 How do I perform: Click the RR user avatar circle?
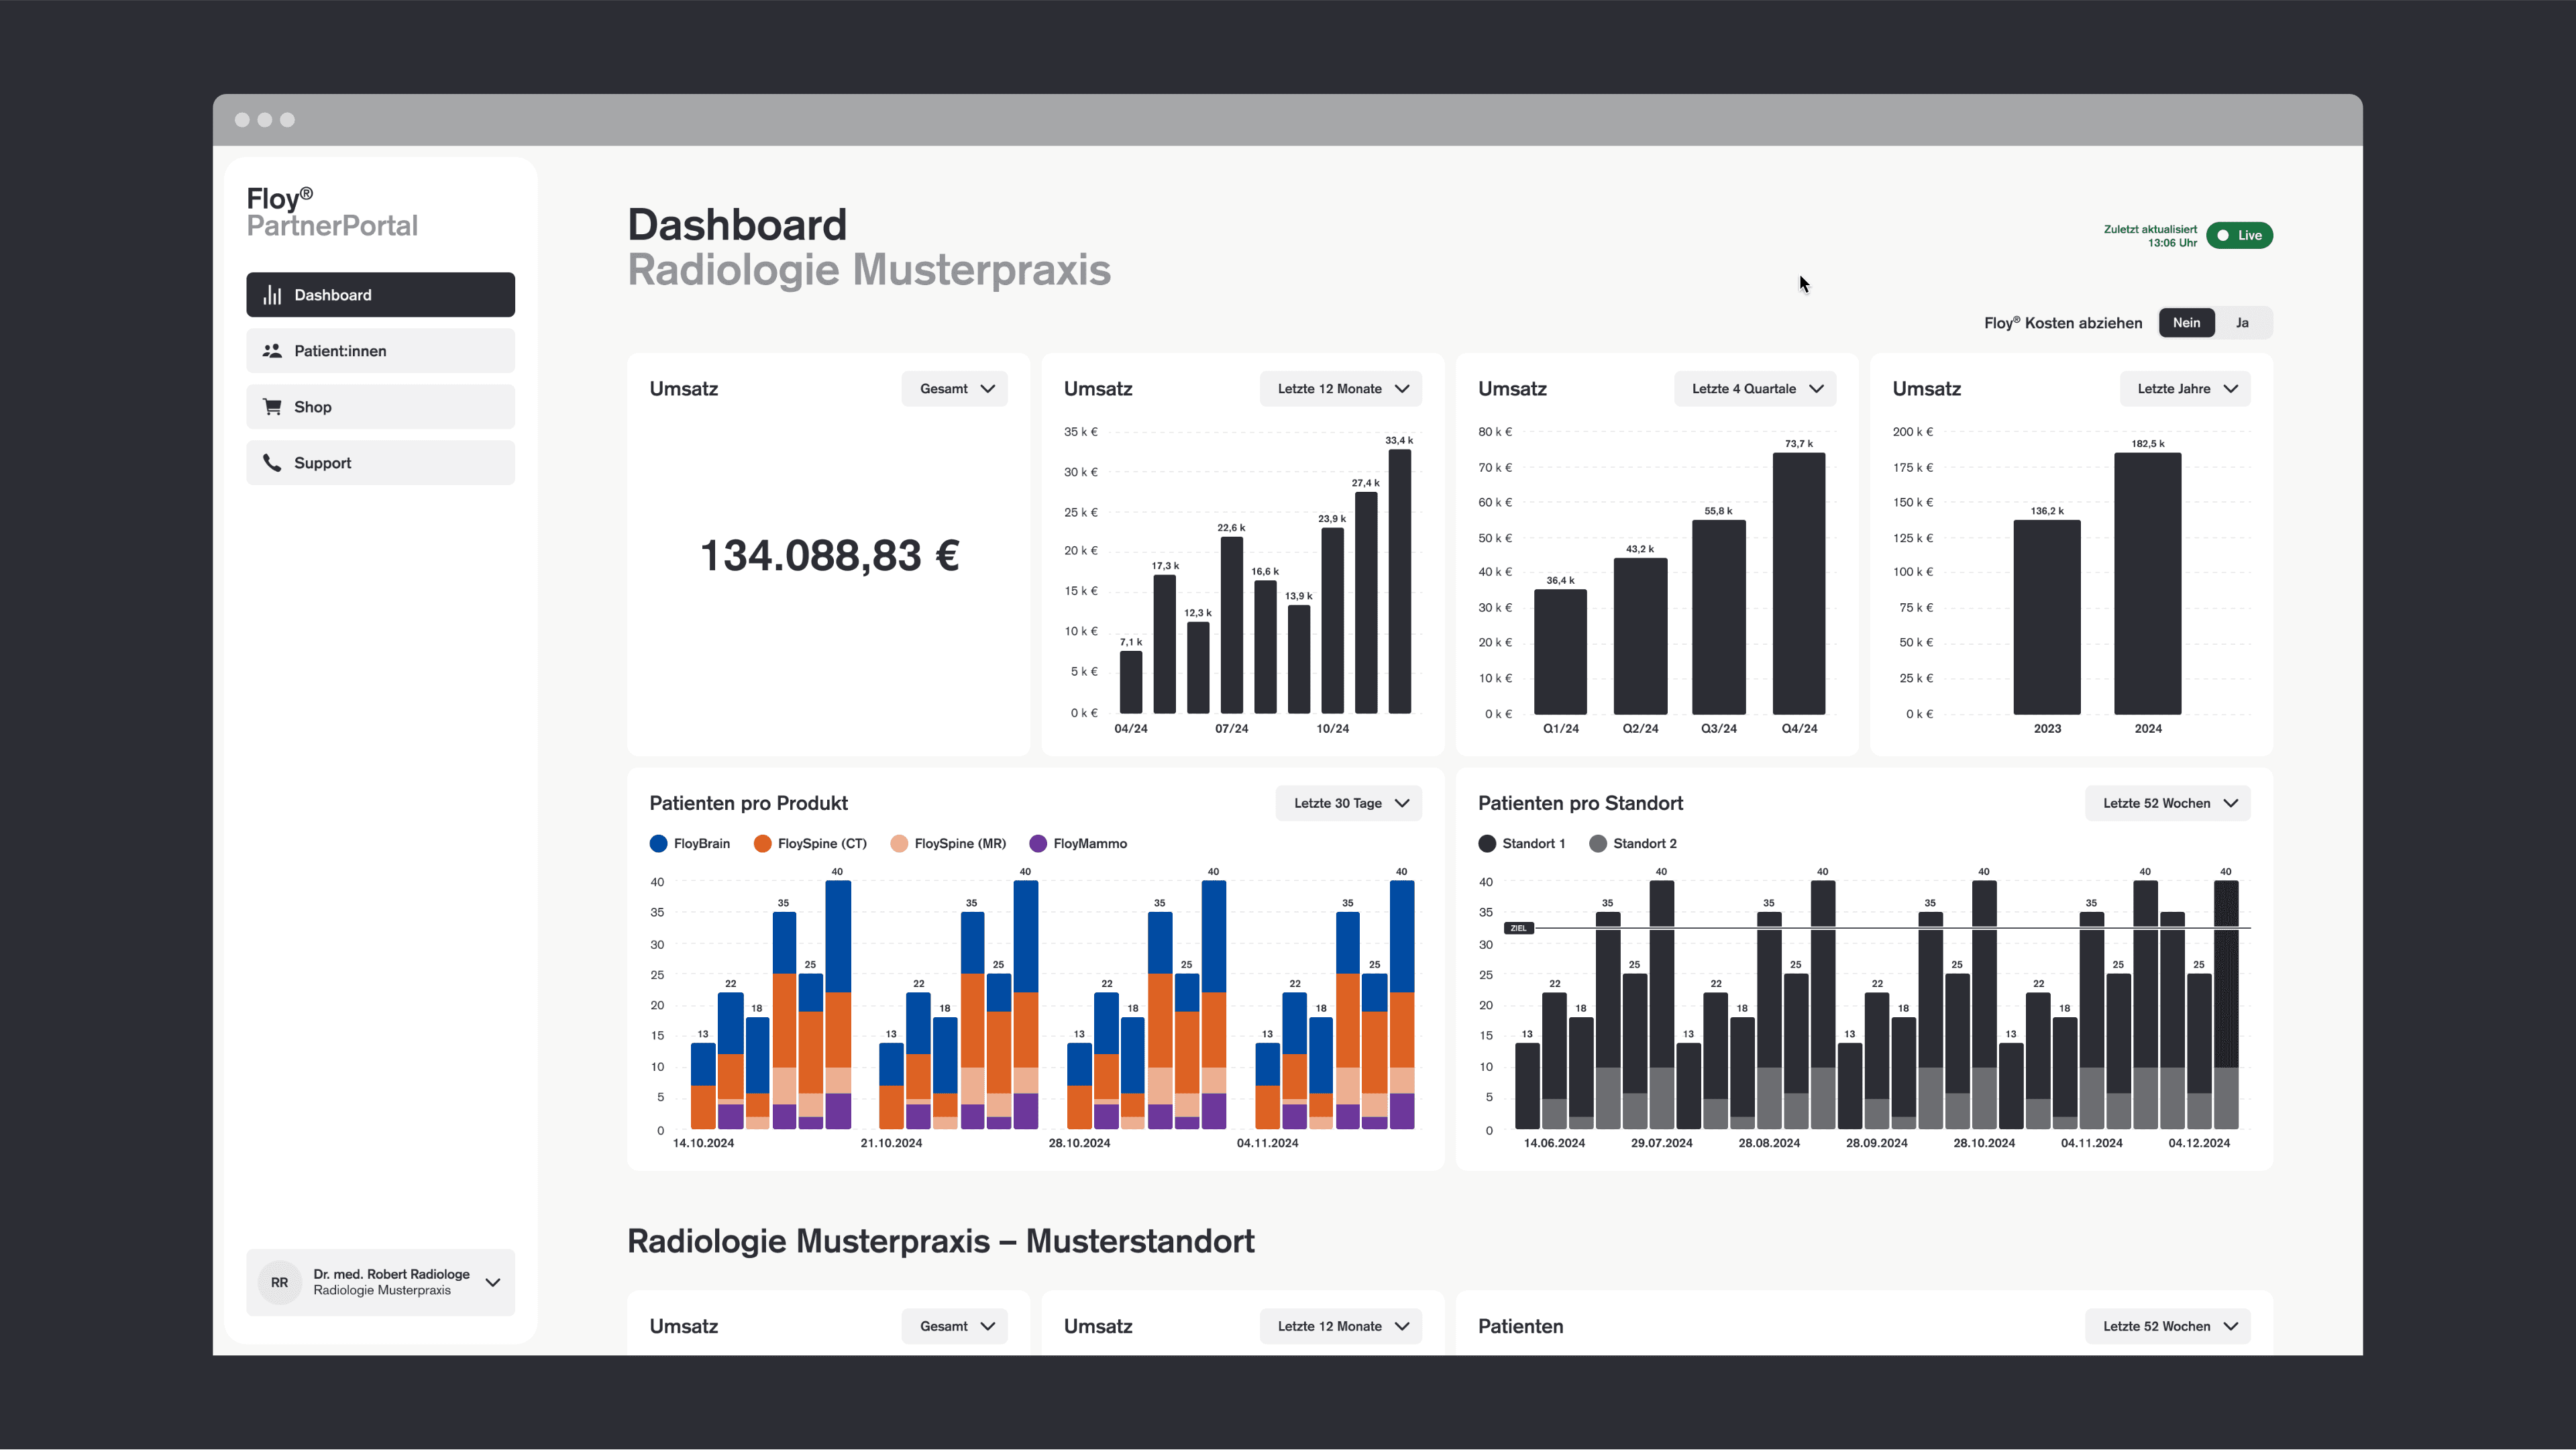pos(279,1282)
